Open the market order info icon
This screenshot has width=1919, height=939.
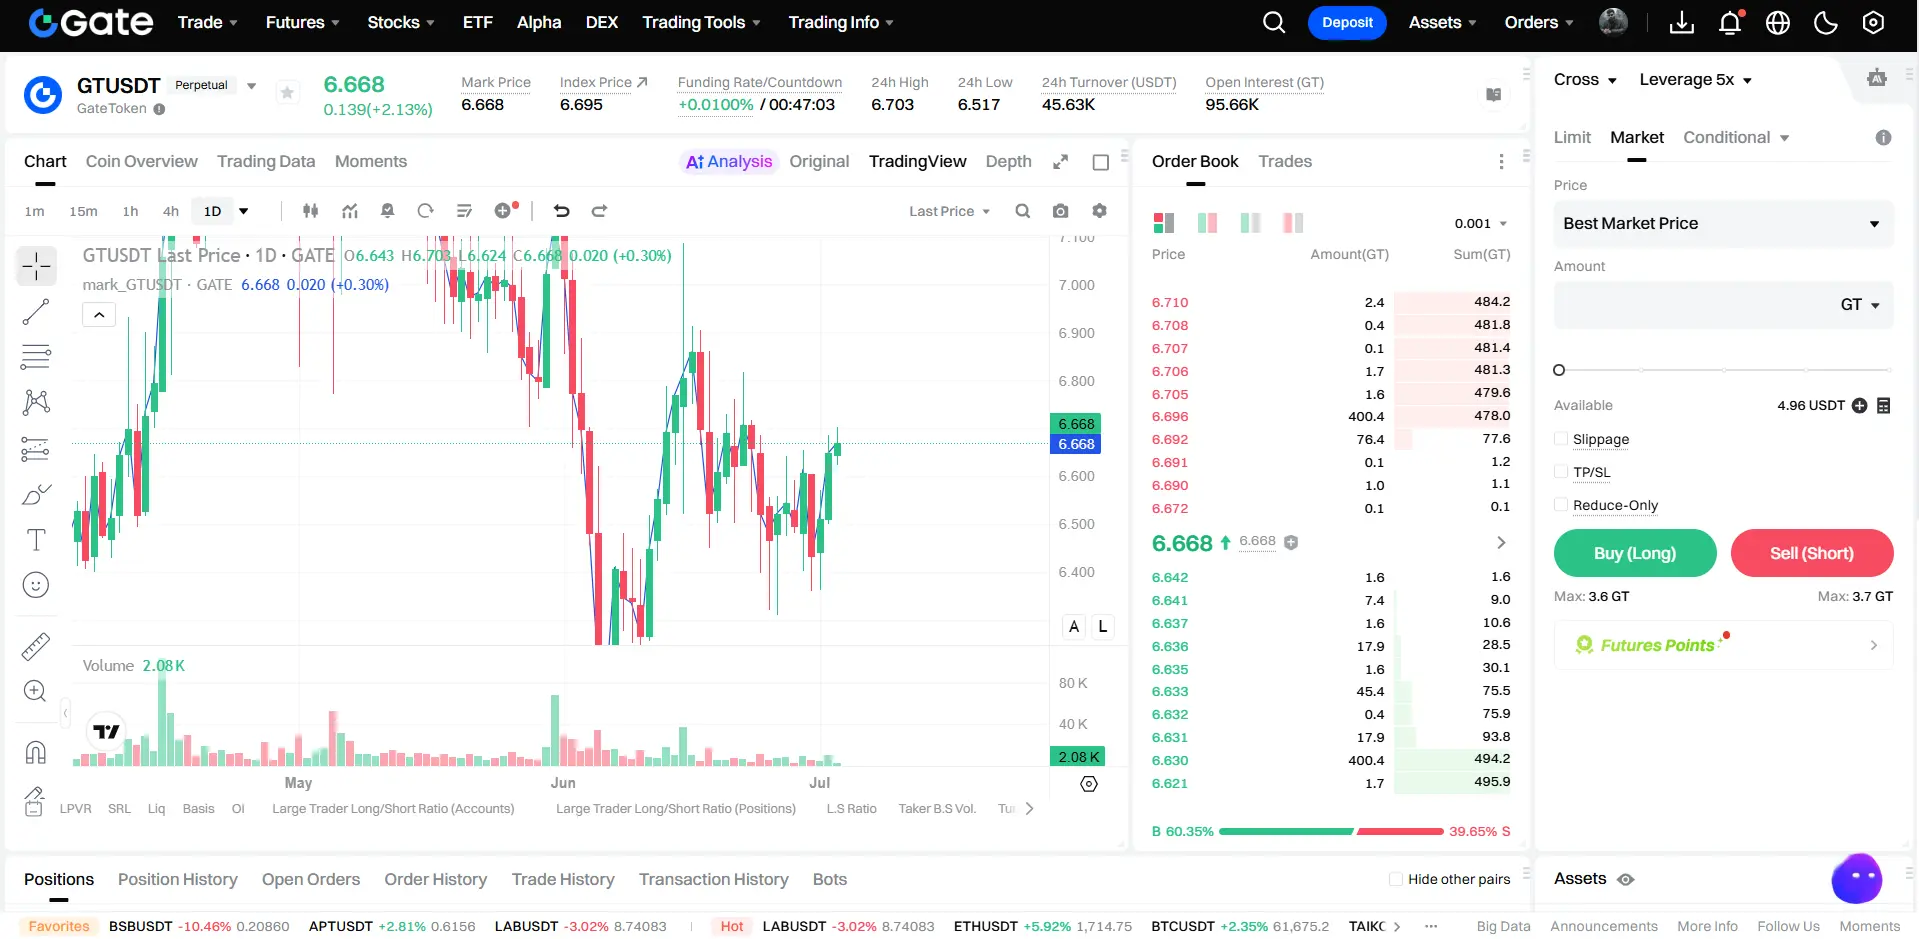[x=1884, y=138]
